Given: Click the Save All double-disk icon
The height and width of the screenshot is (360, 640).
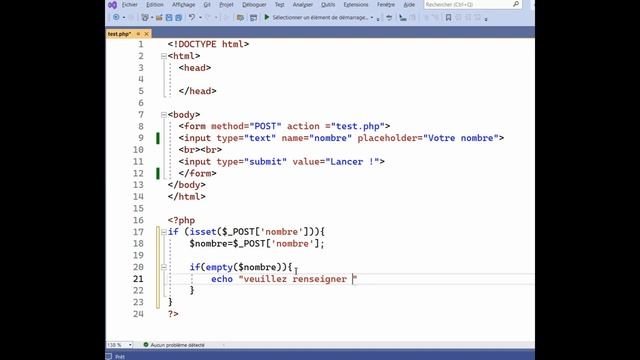Looking at the screenshot, I should (x=178, y=18).
